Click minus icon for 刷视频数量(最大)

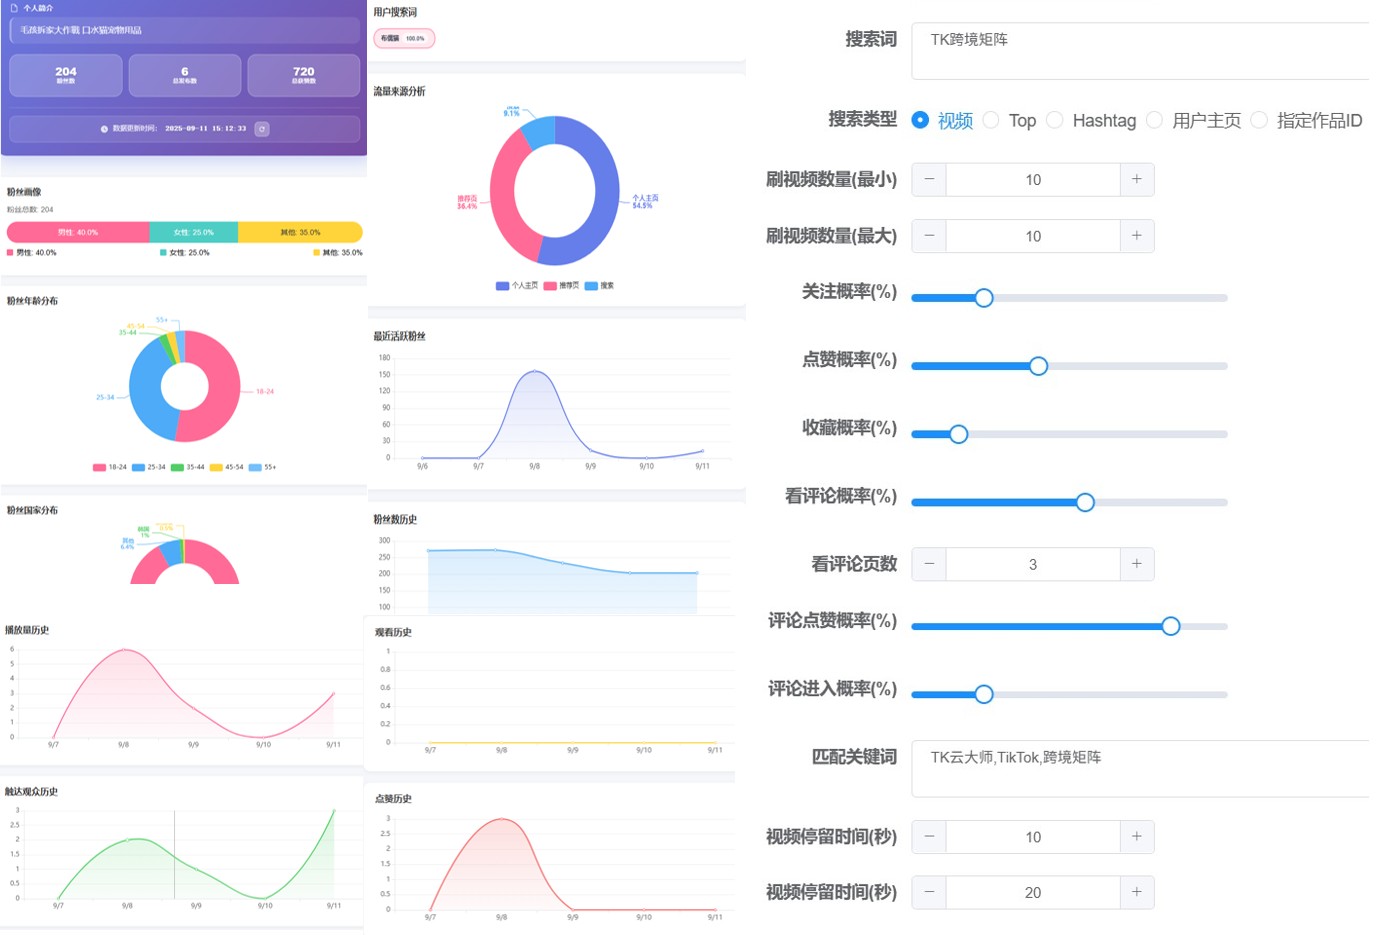point(929,236)
